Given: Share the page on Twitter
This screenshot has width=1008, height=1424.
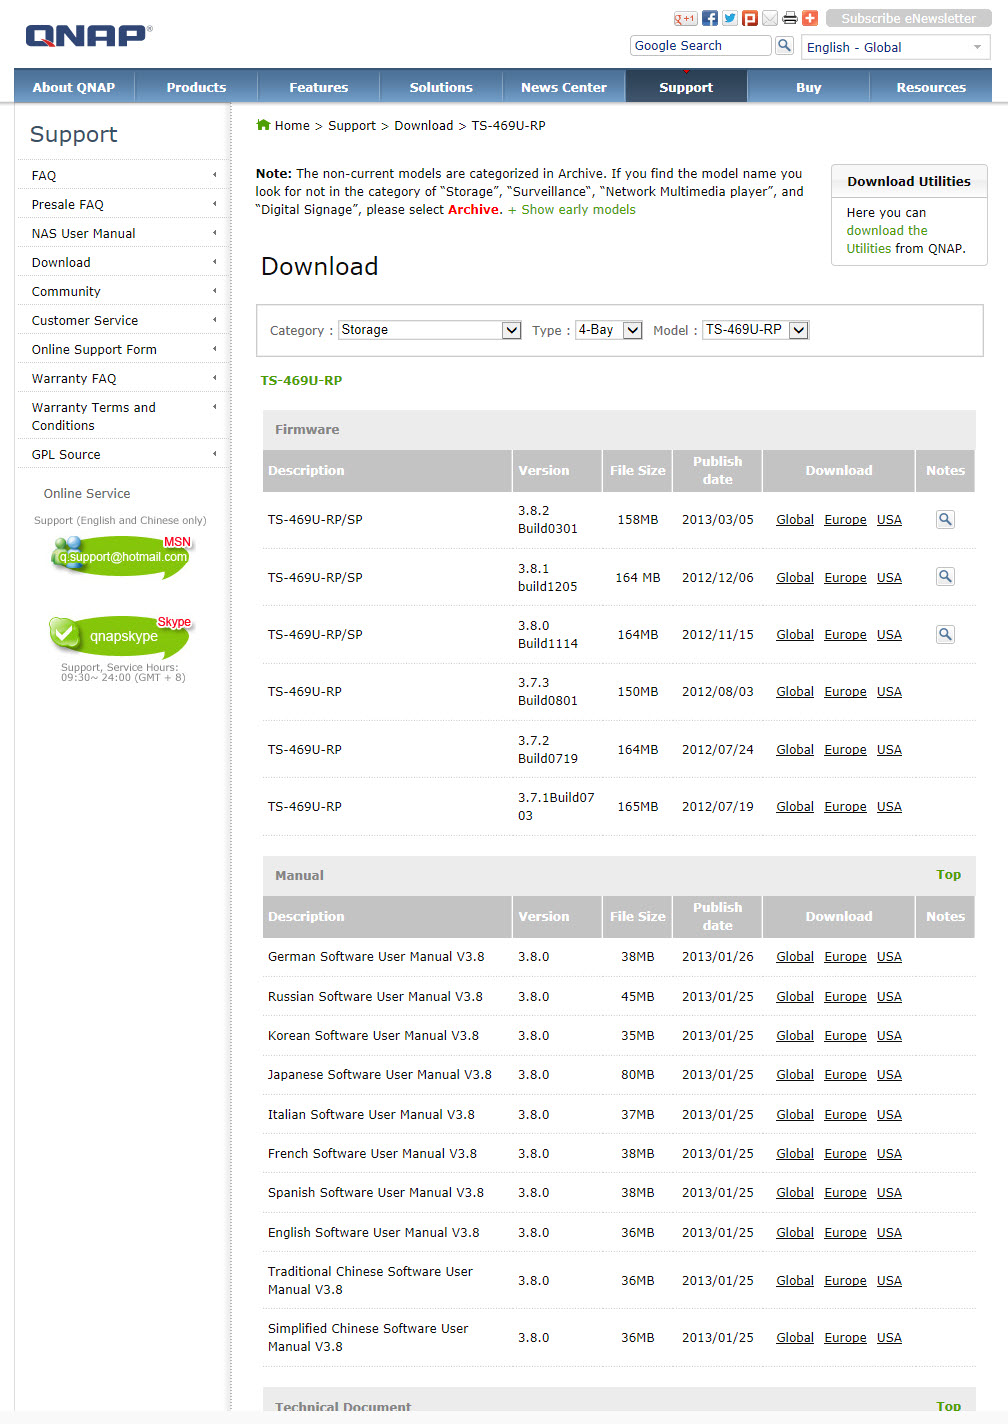Looking at the screenshot, I should [730, 18].
